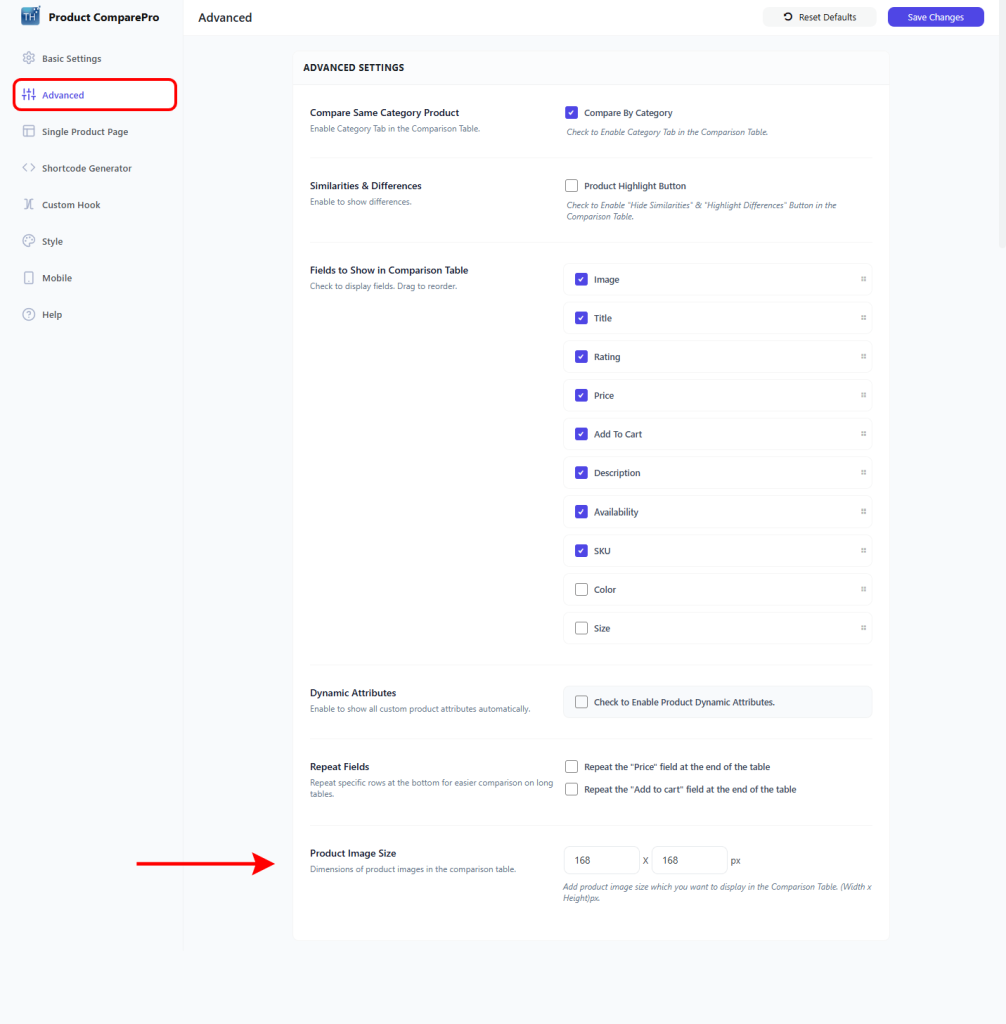The image size is (1006, 1024).
Task: Enable Product Highlight Button checkbox
Action: click(x=572, y=185)
